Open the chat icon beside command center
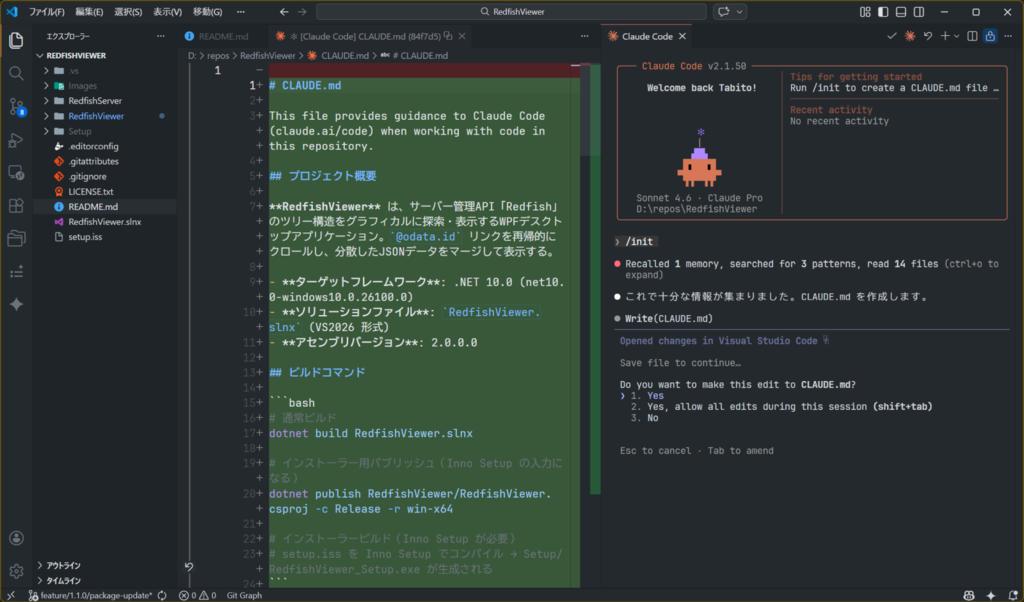Viewport: 1024px width, 602px height. 724,12
